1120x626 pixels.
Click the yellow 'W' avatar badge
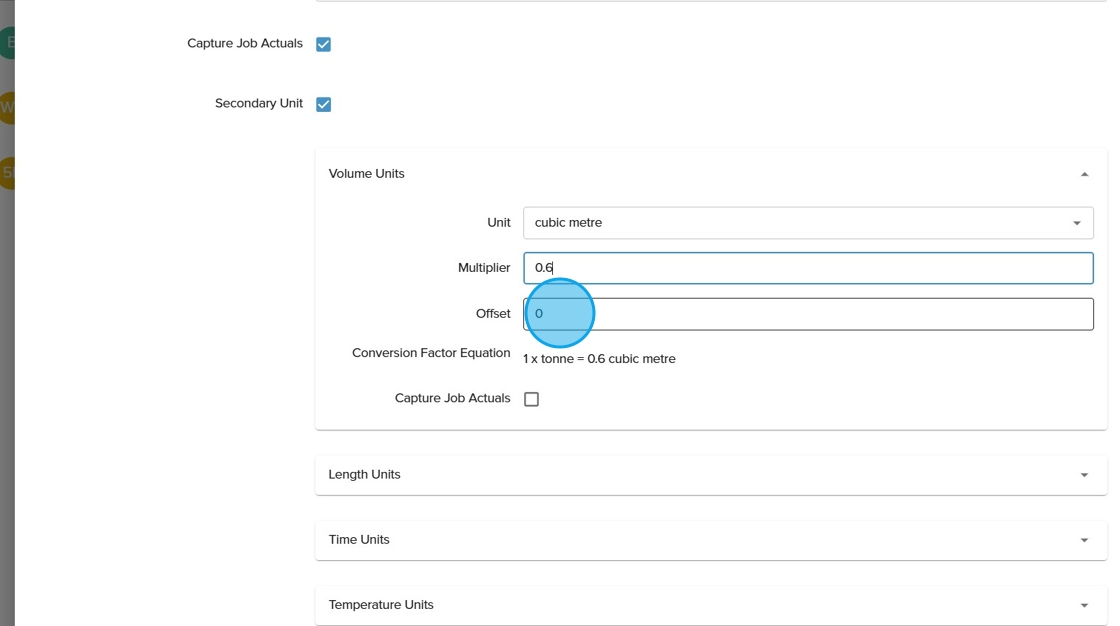pos(7,107)
